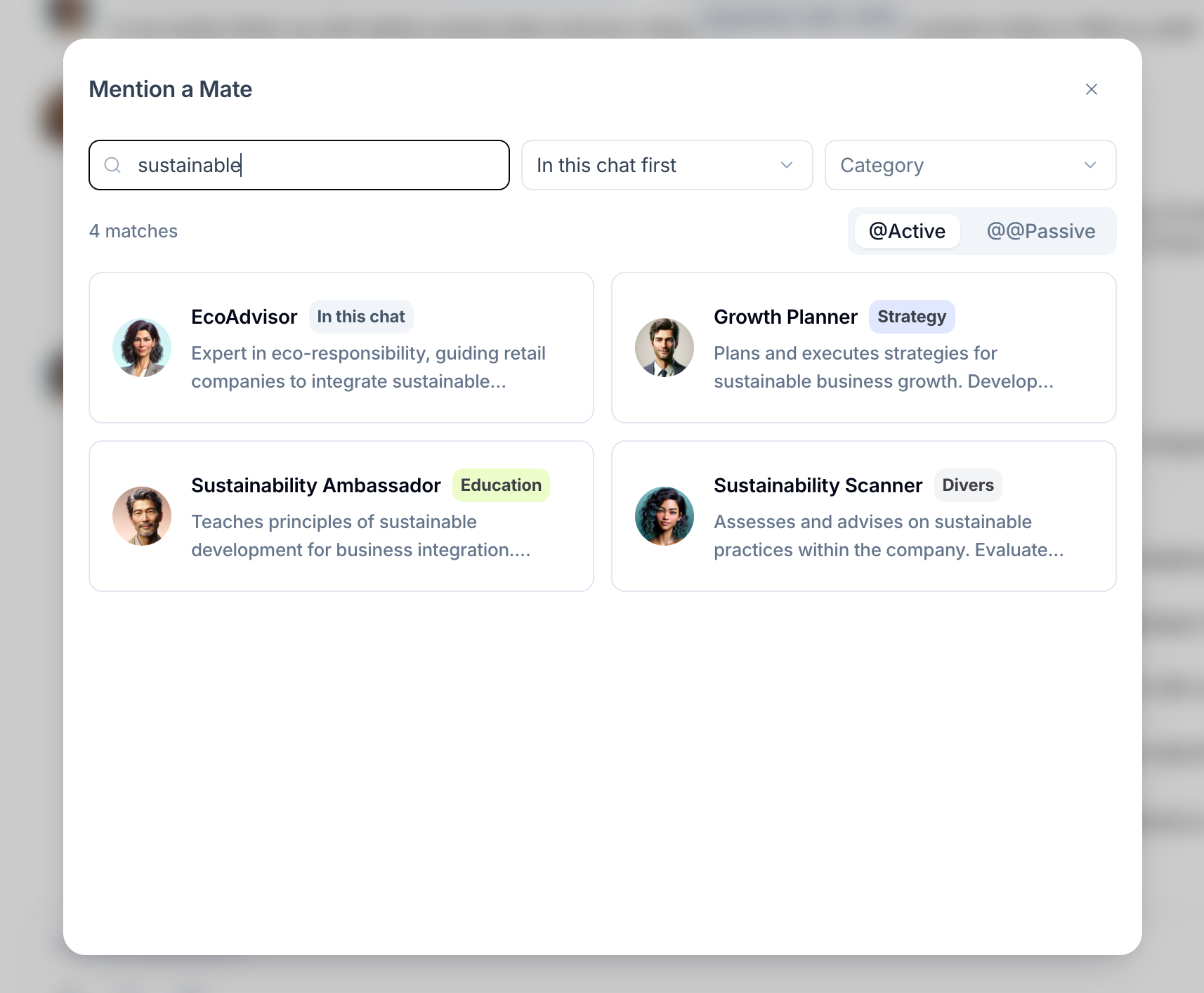Click the Education category tag
Viewport: 1204px width, 993px height.
click(x=501, y=485)
